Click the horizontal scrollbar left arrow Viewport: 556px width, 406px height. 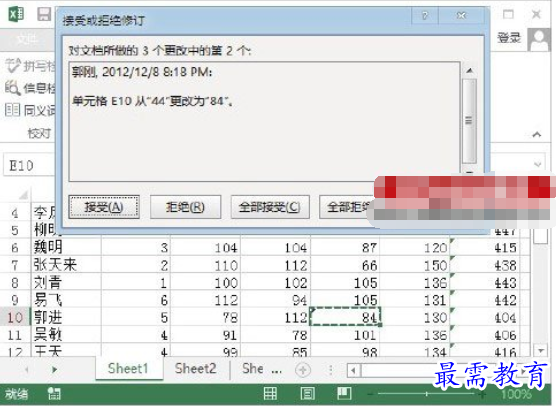[x=353, y=371]
